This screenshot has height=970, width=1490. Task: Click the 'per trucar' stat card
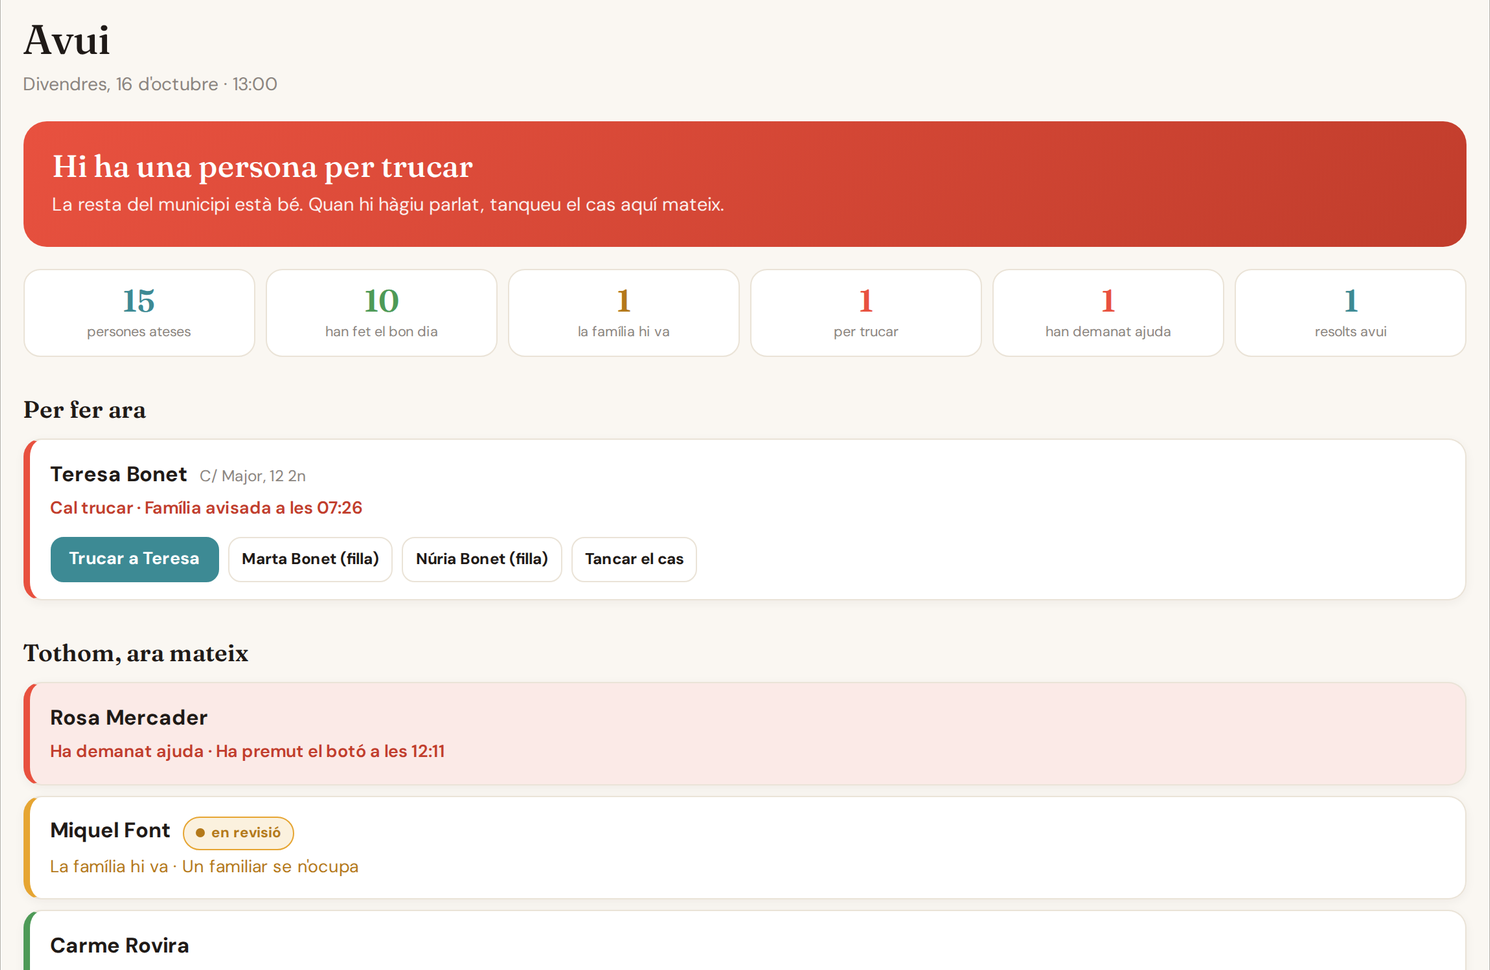[x=866, y=313]
